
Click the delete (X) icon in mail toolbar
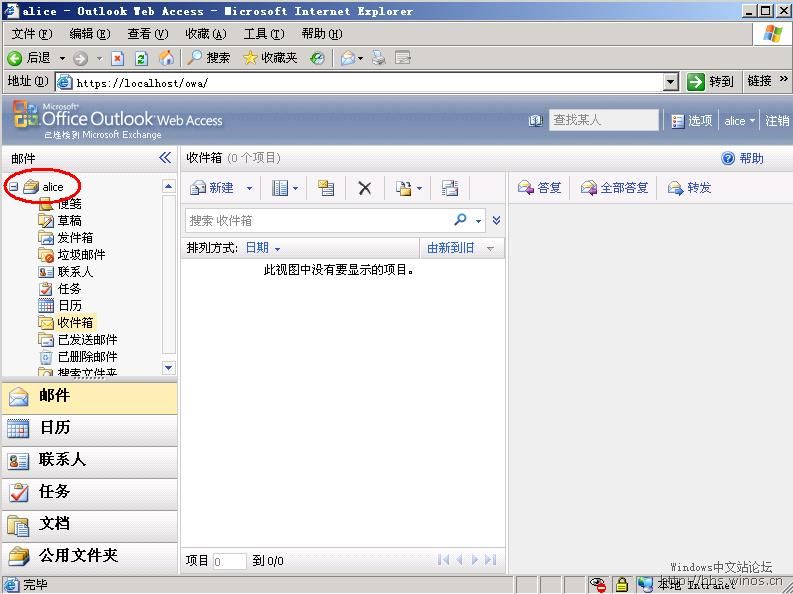[x=365, y=188]
